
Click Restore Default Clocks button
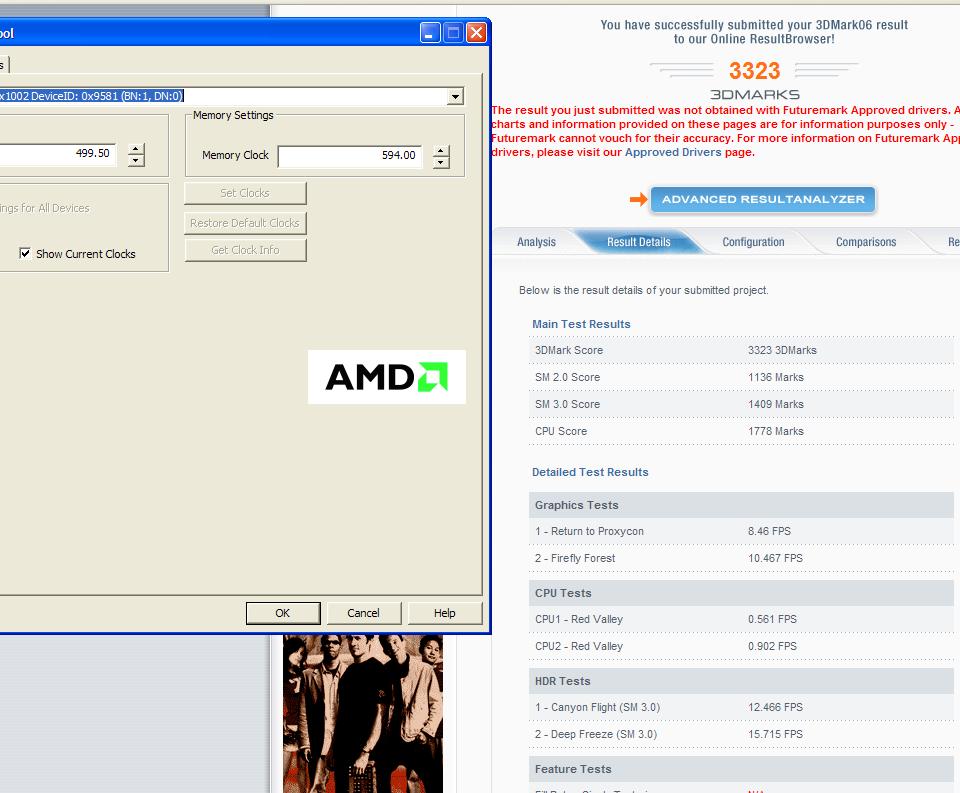245,223
